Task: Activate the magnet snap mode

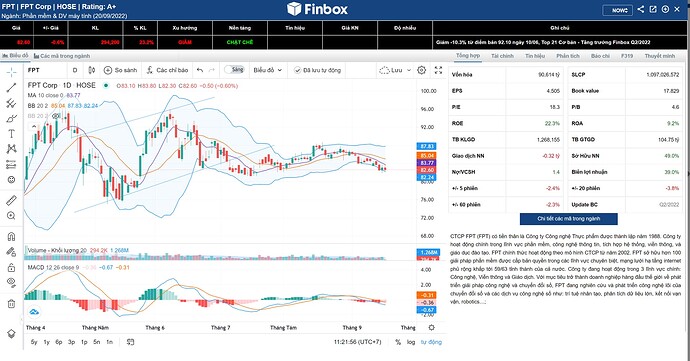Action: click(11, 236)
